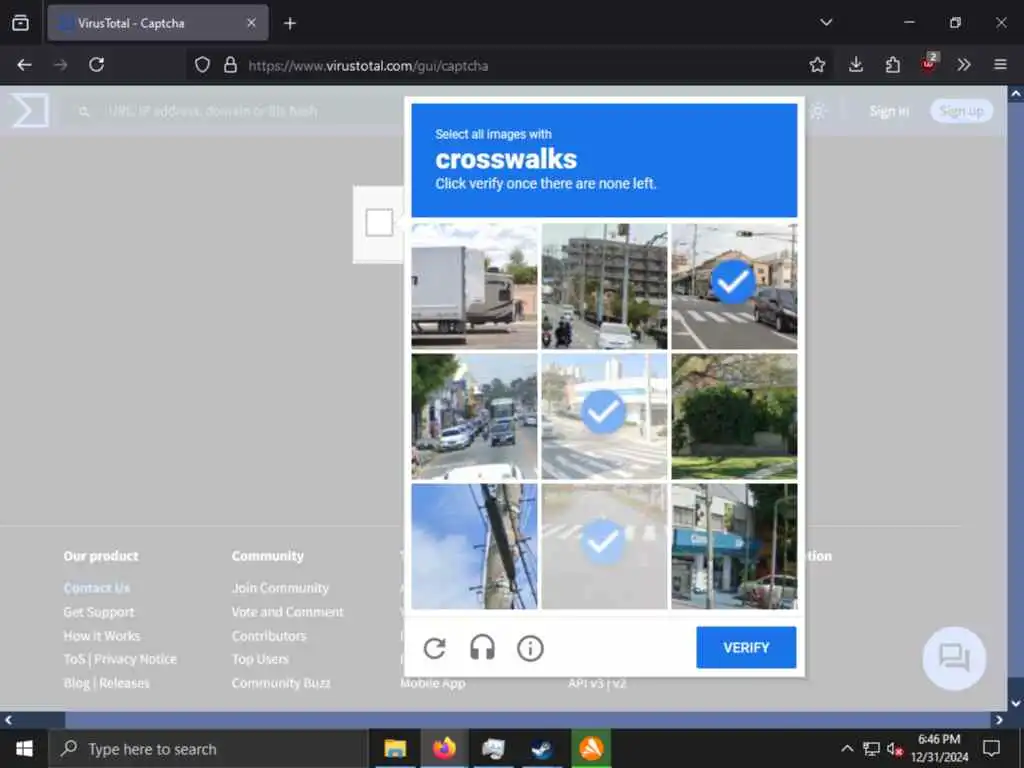
Task: Open Join Community link
Action: [280, 588]
